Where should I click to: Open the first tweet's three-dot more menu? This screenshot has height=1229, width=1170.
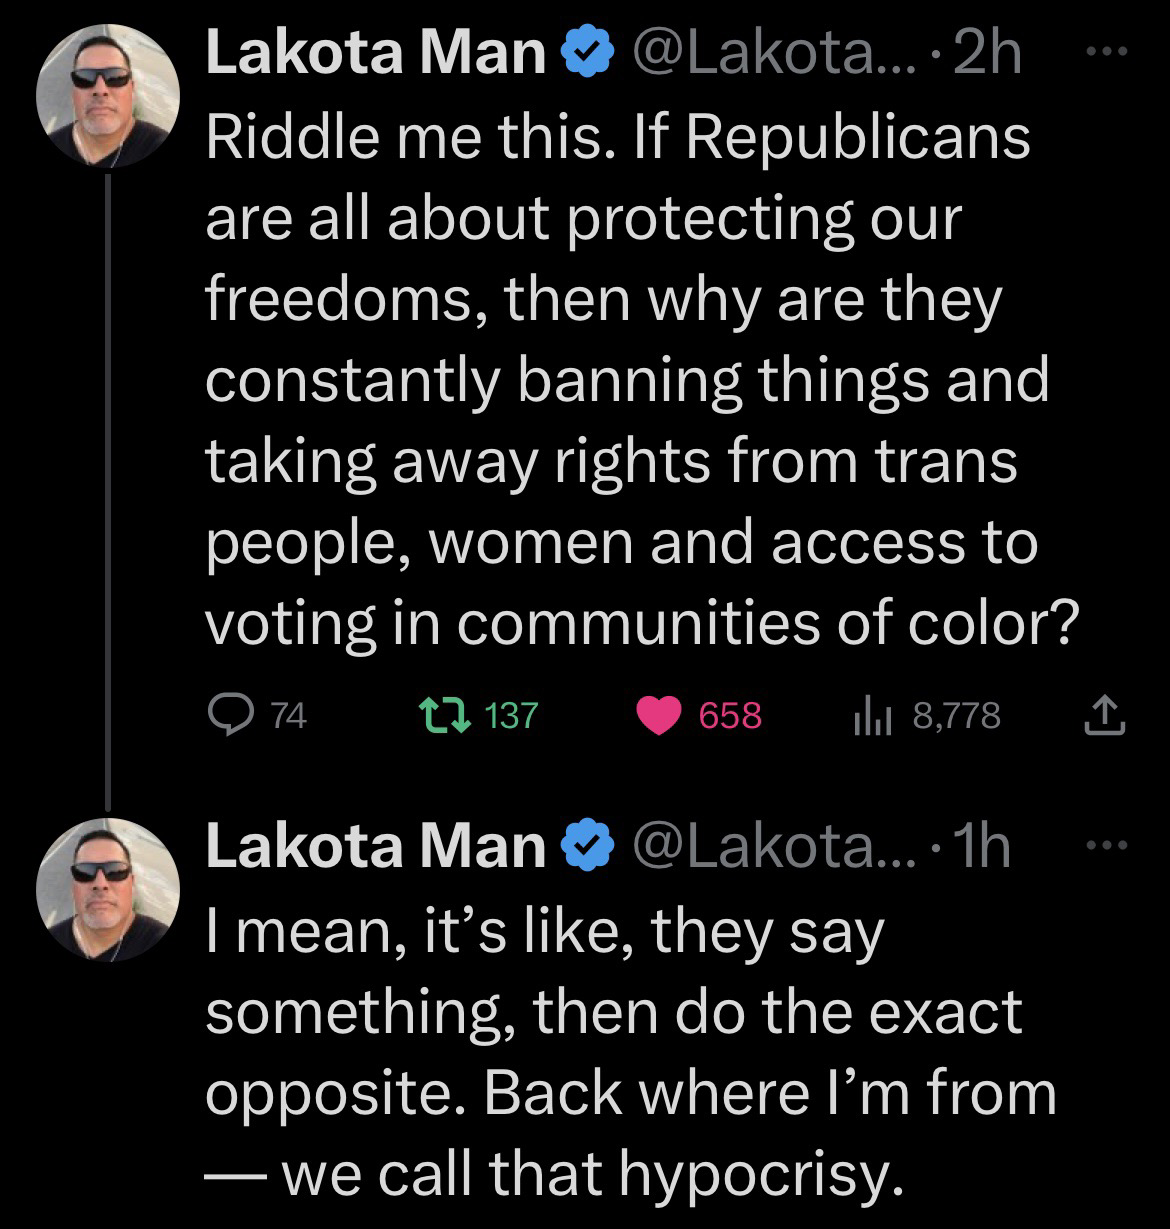(x=1107, y=52)
